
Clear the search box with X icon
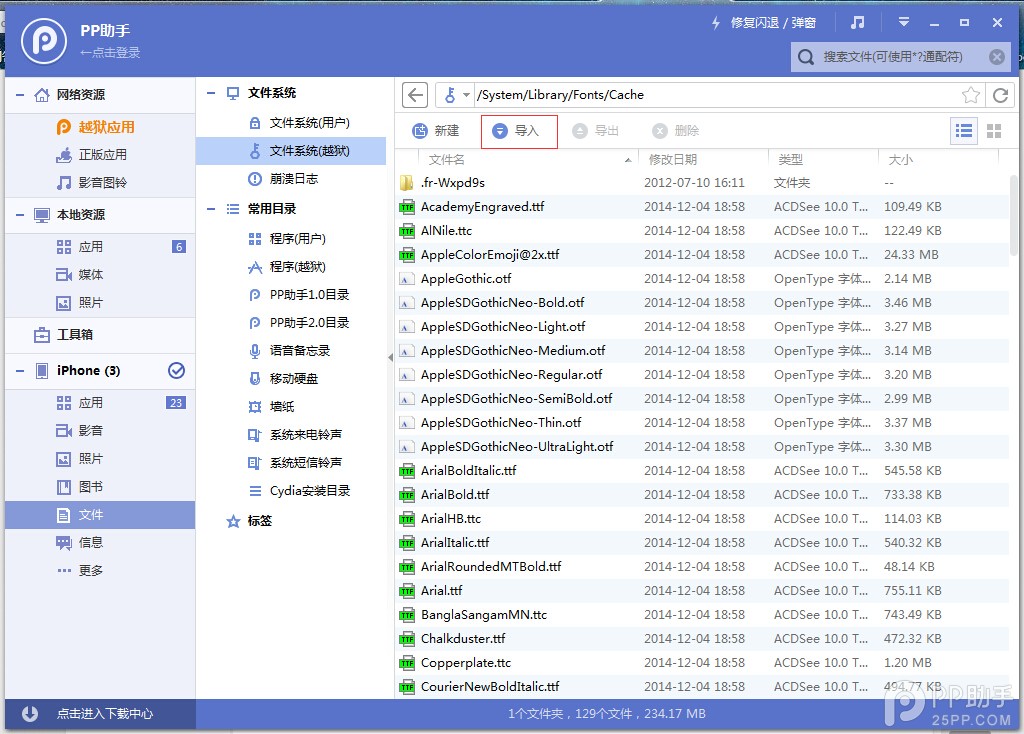(x=996, y=57)
